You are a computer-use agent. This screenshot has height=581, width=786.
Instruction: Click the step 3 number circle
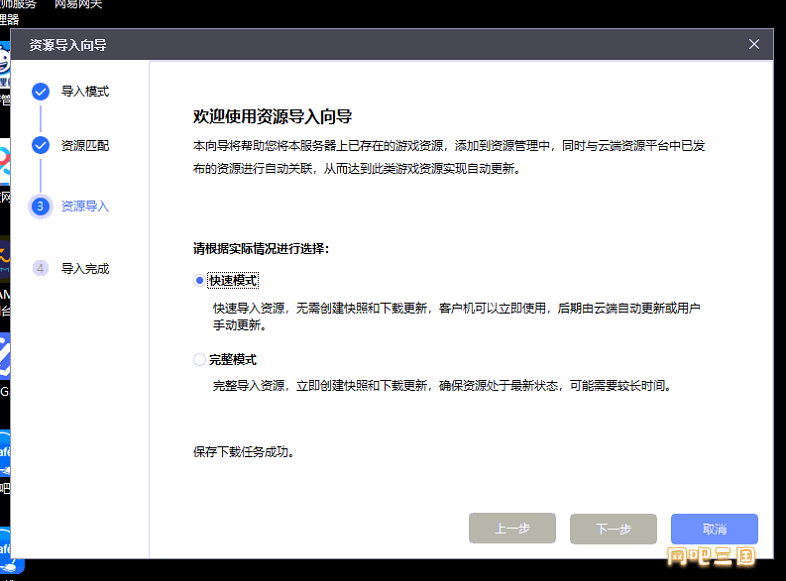pyautogui.click(x=40, y=207)
